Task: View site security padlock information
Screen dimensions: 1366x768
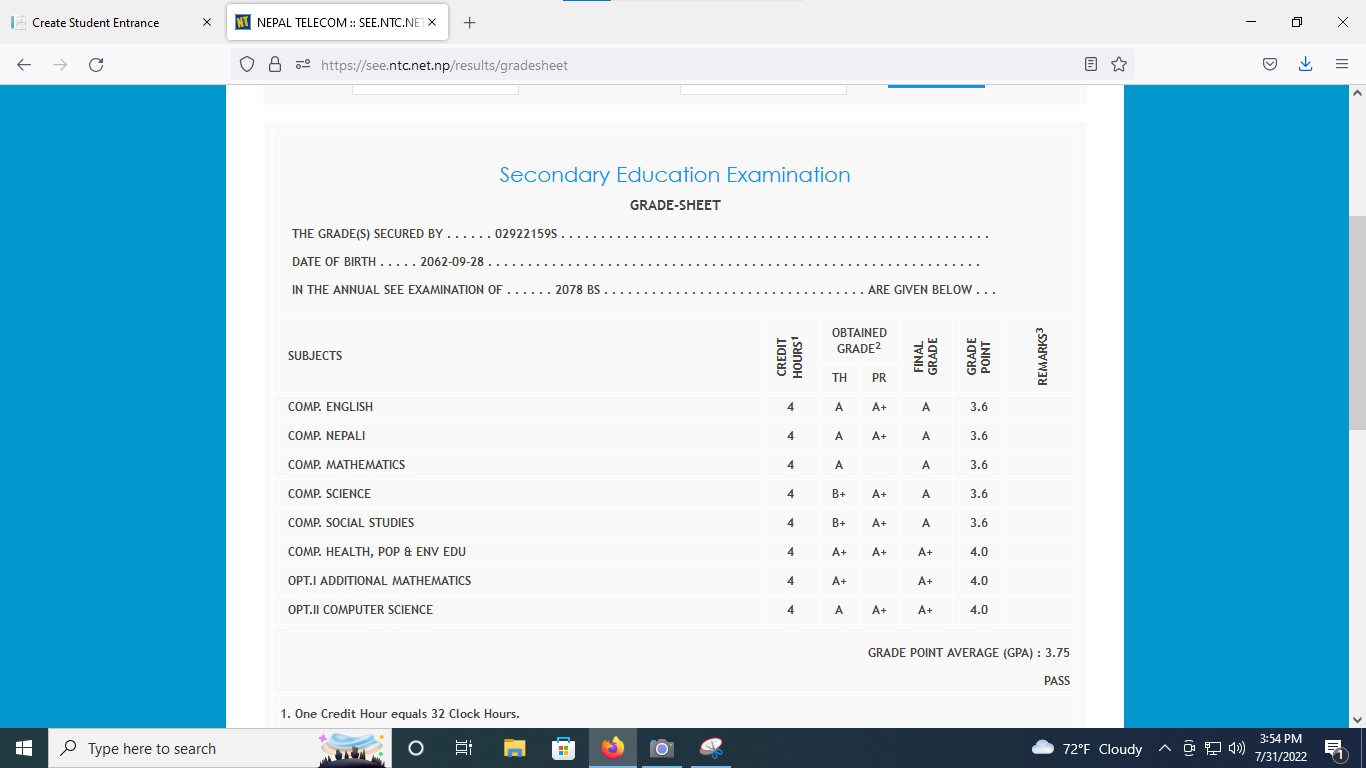Action: tap(275, 65)
